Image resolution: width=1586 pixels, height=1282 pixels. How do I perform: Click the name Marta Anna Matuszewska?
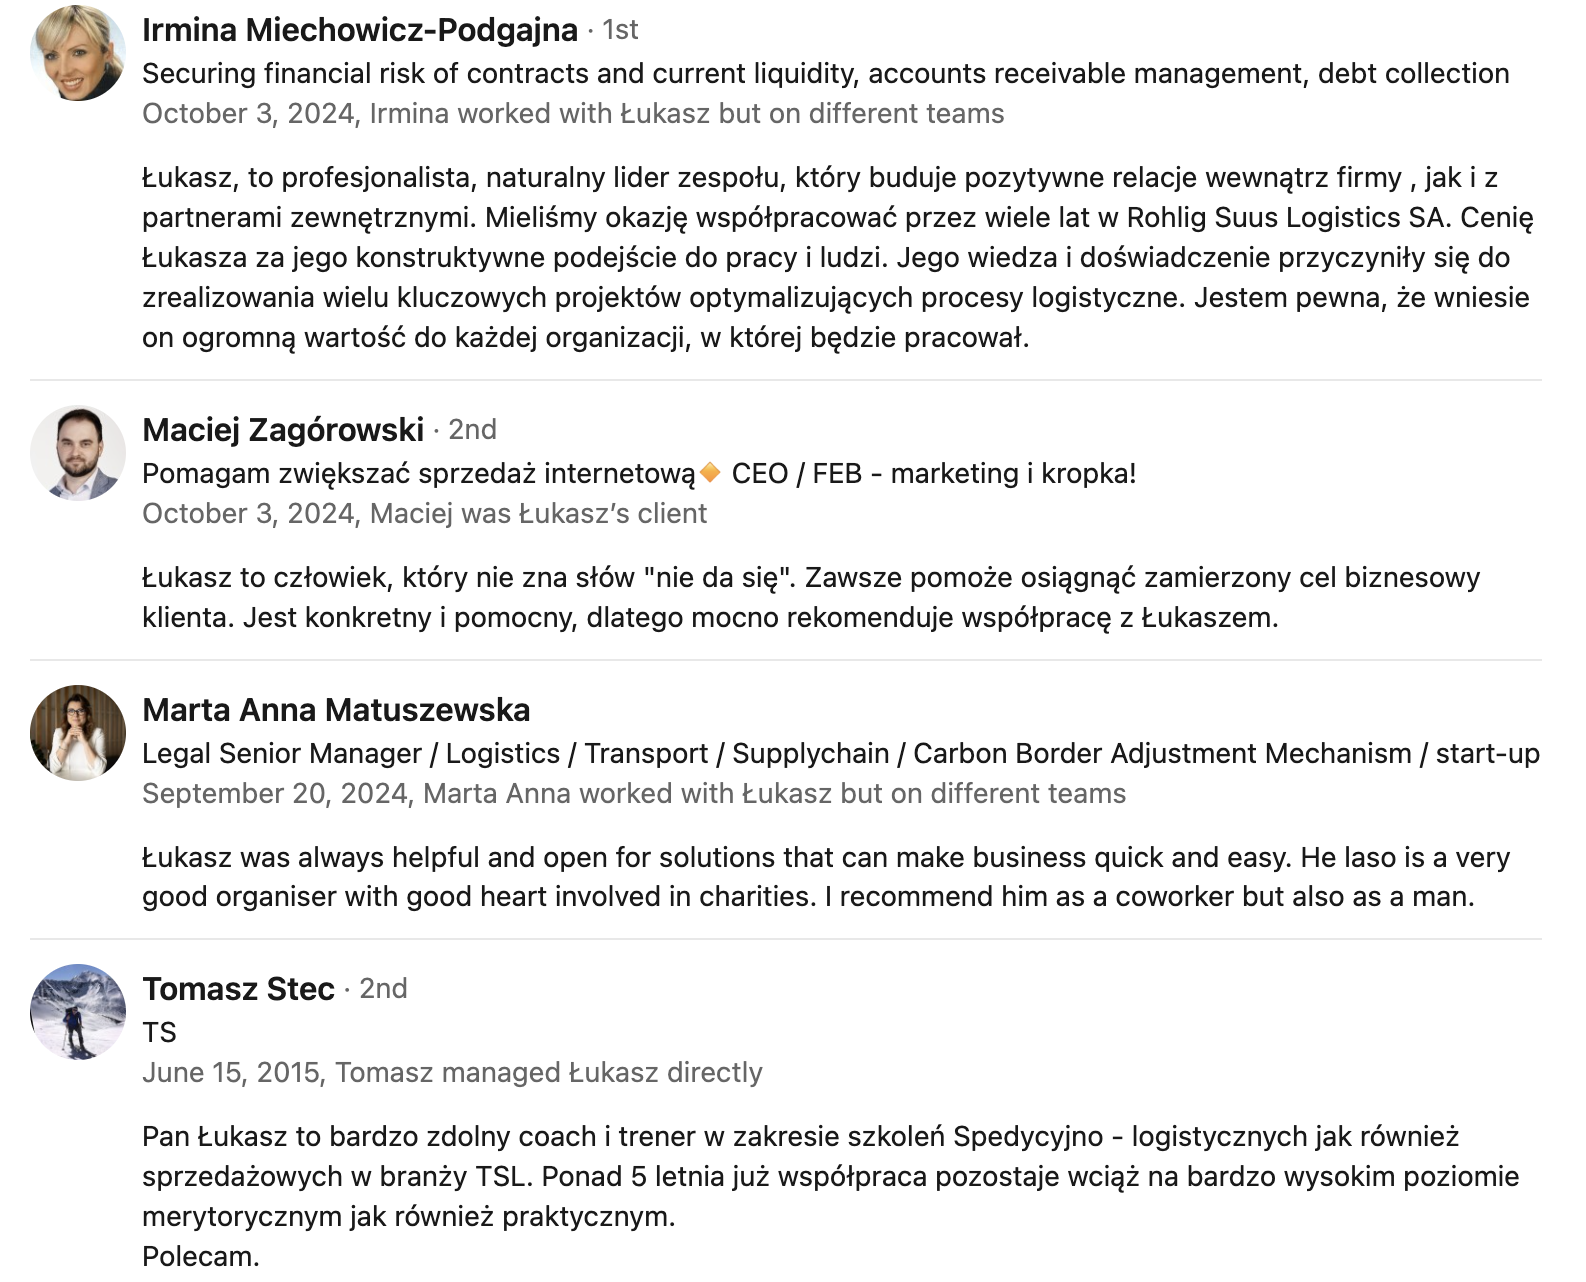tap(336, 710)
